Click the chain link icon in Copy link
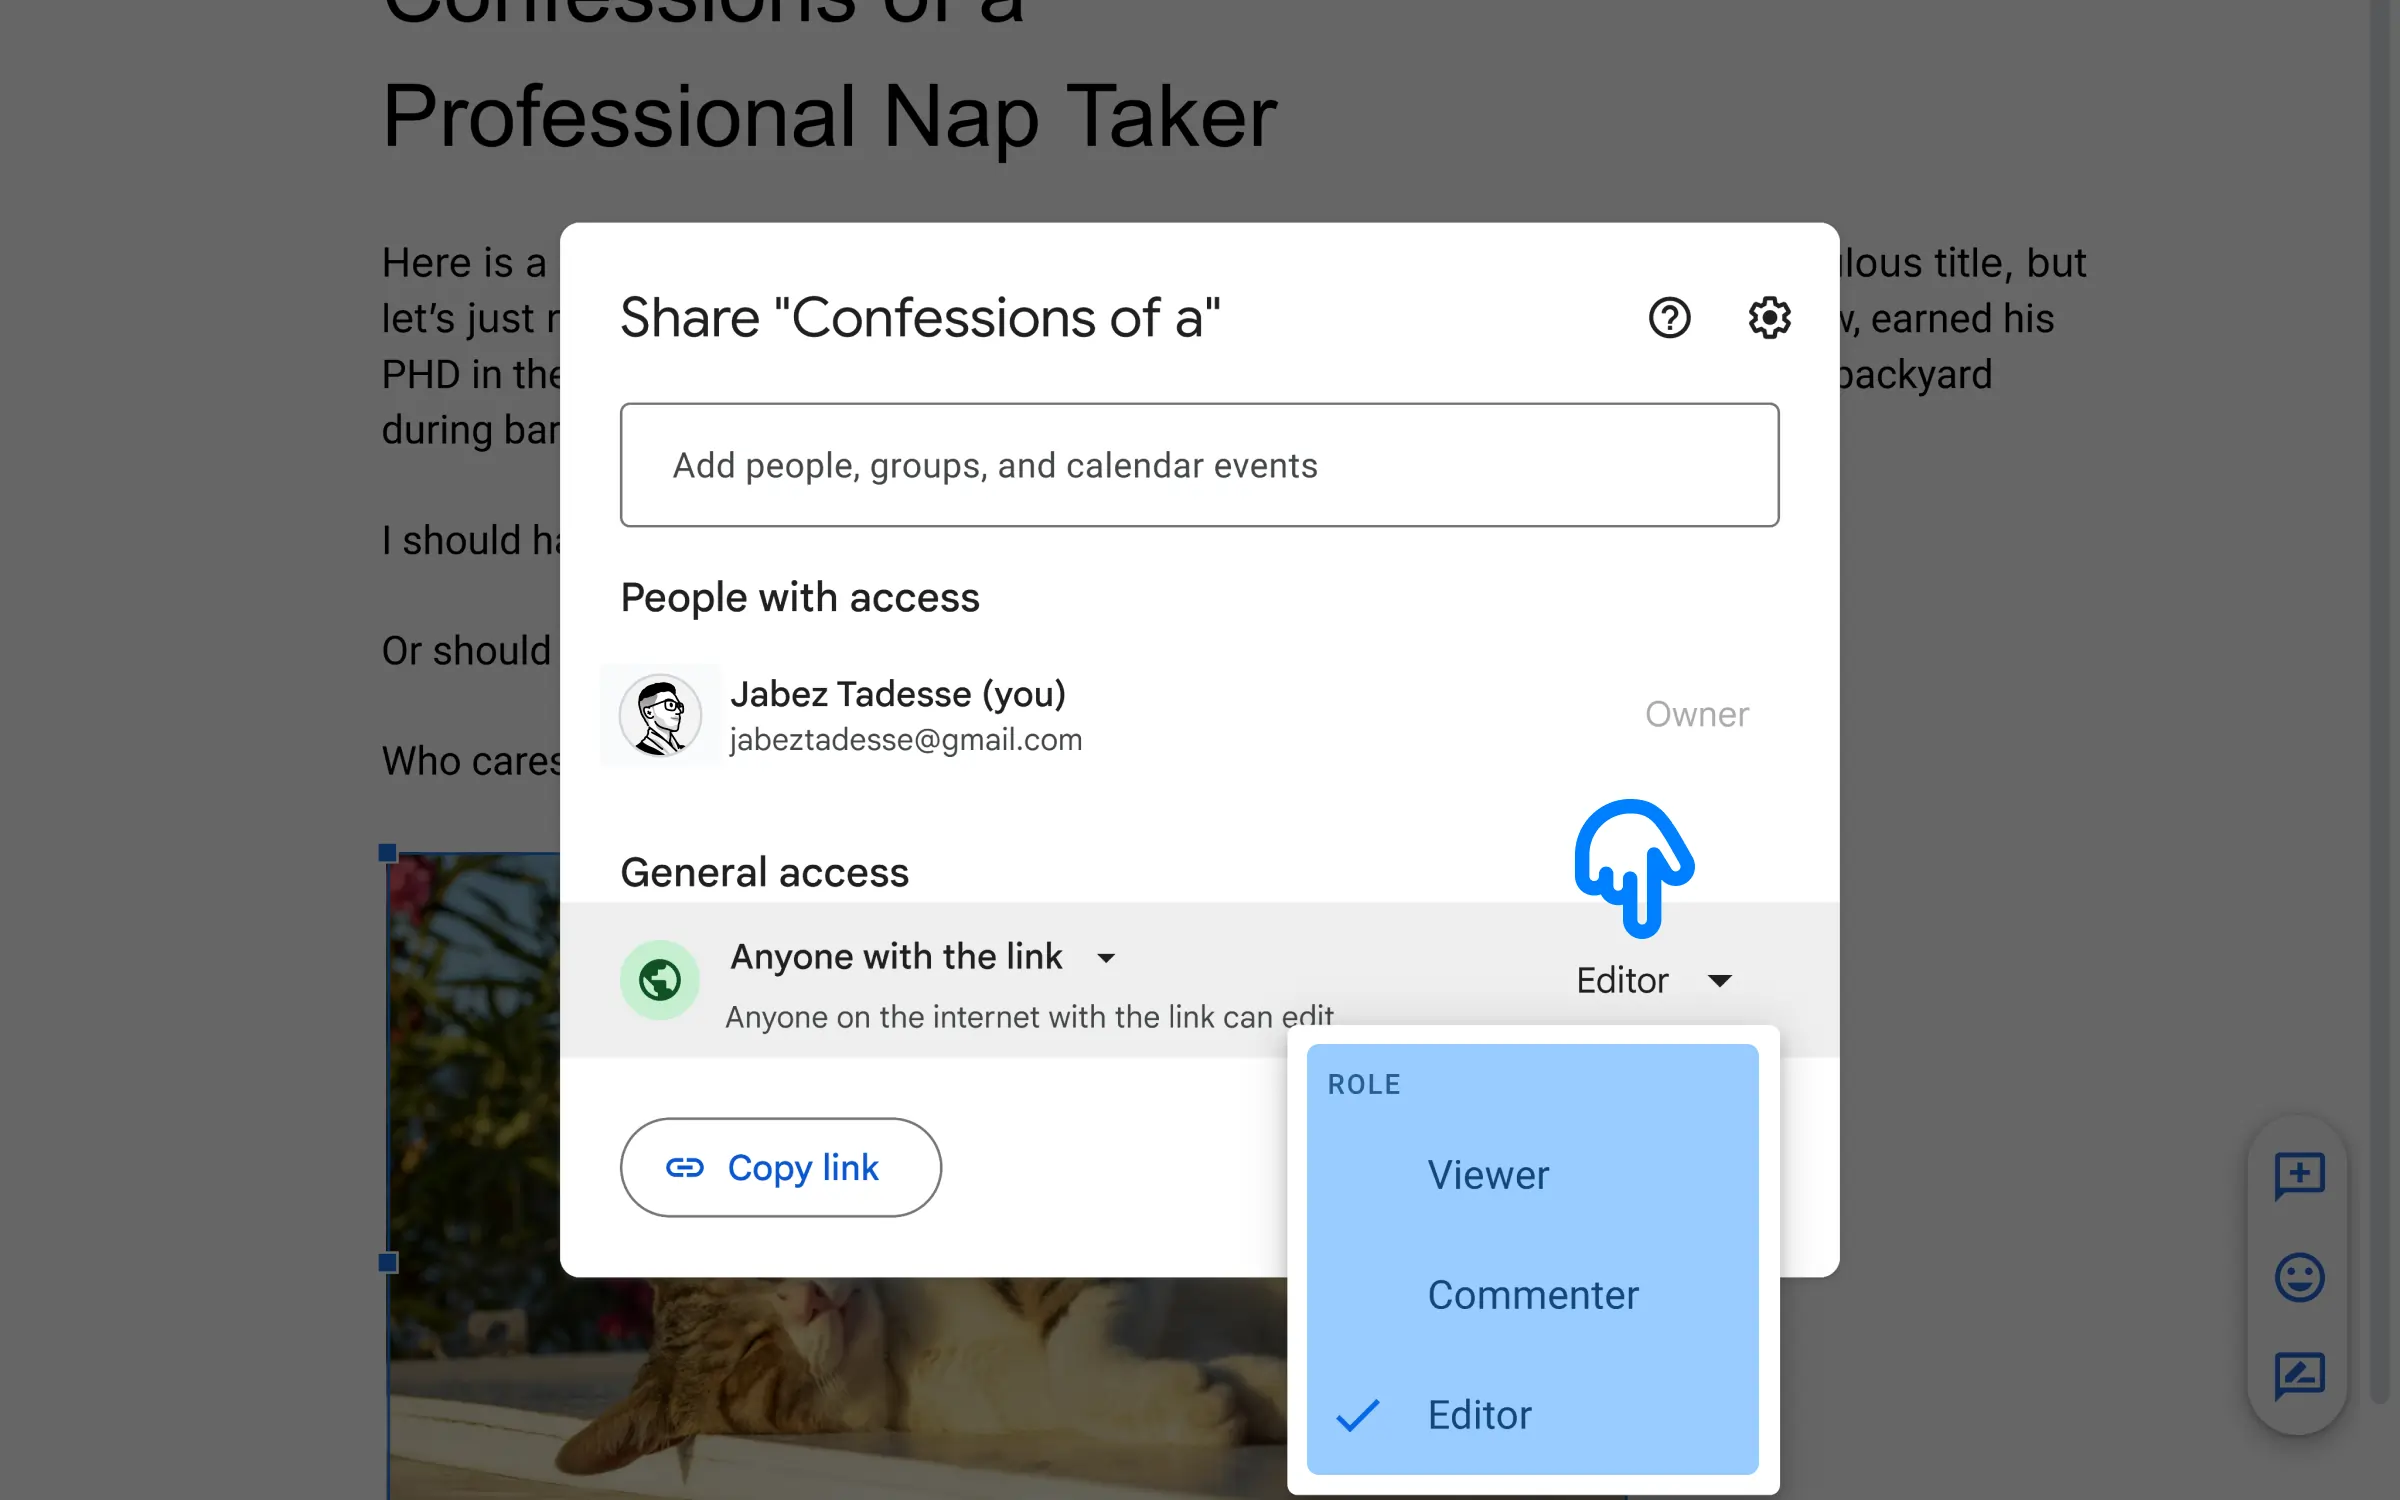The height and width of the screenshot is (1500, 2400). (x=685, y=1167)
